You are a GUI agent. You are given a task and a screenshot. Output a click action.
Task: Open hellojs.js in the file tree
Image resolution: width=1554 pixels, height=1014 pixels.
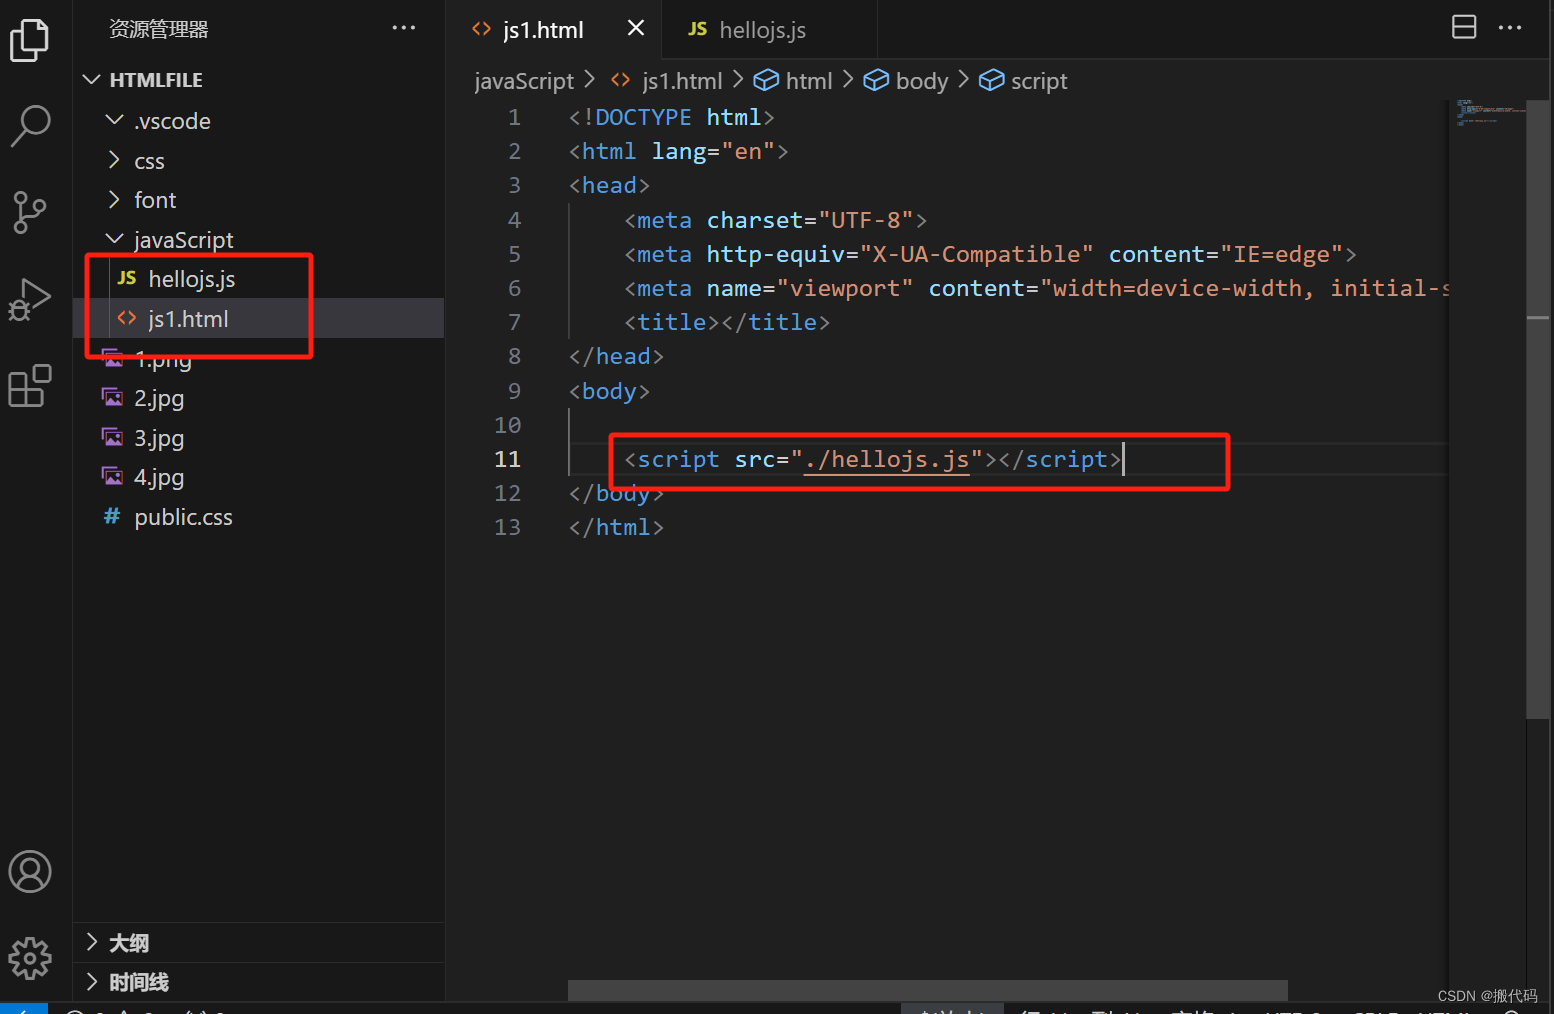[x=258, y=279]
